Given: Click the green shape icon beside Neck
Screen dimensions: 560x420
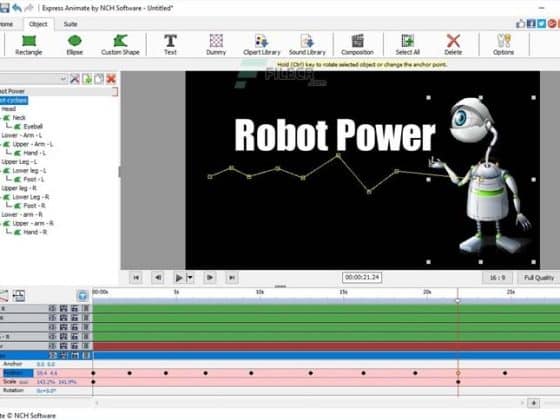Looking at the screenshot, I should (x=6, y=118).
